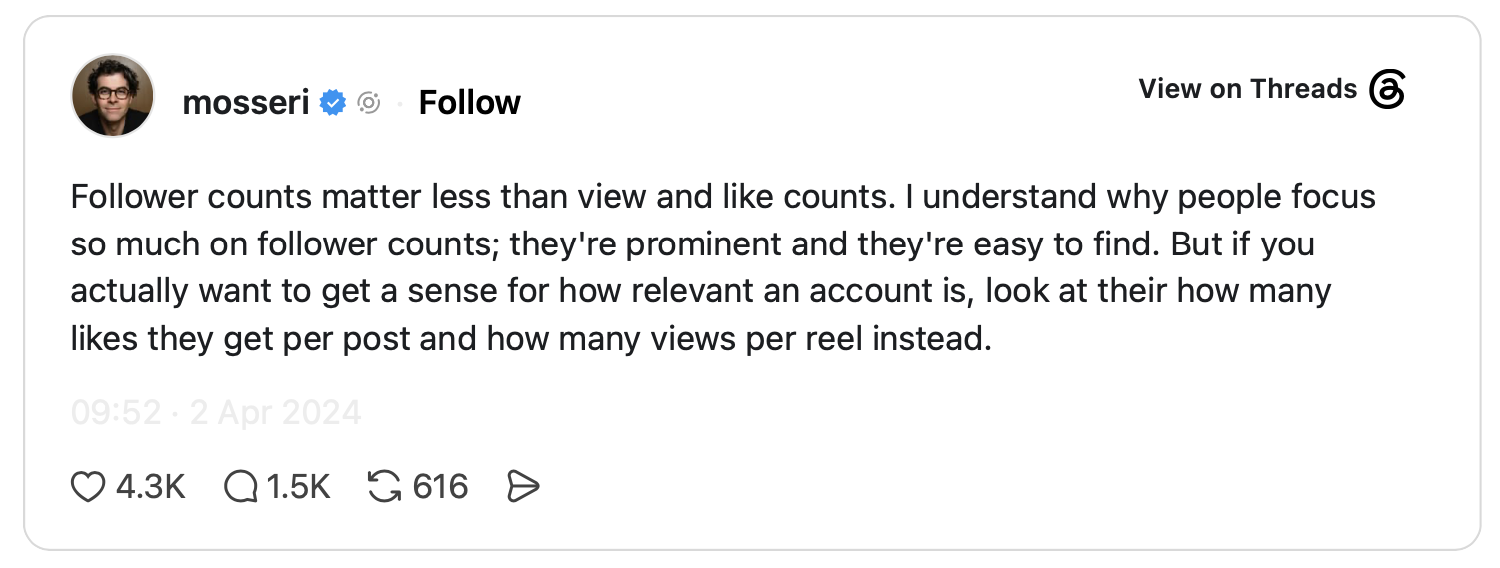Like the post with the heart icon
Image resolution: width=1500 pixels, height=568 pixels.
88,487
